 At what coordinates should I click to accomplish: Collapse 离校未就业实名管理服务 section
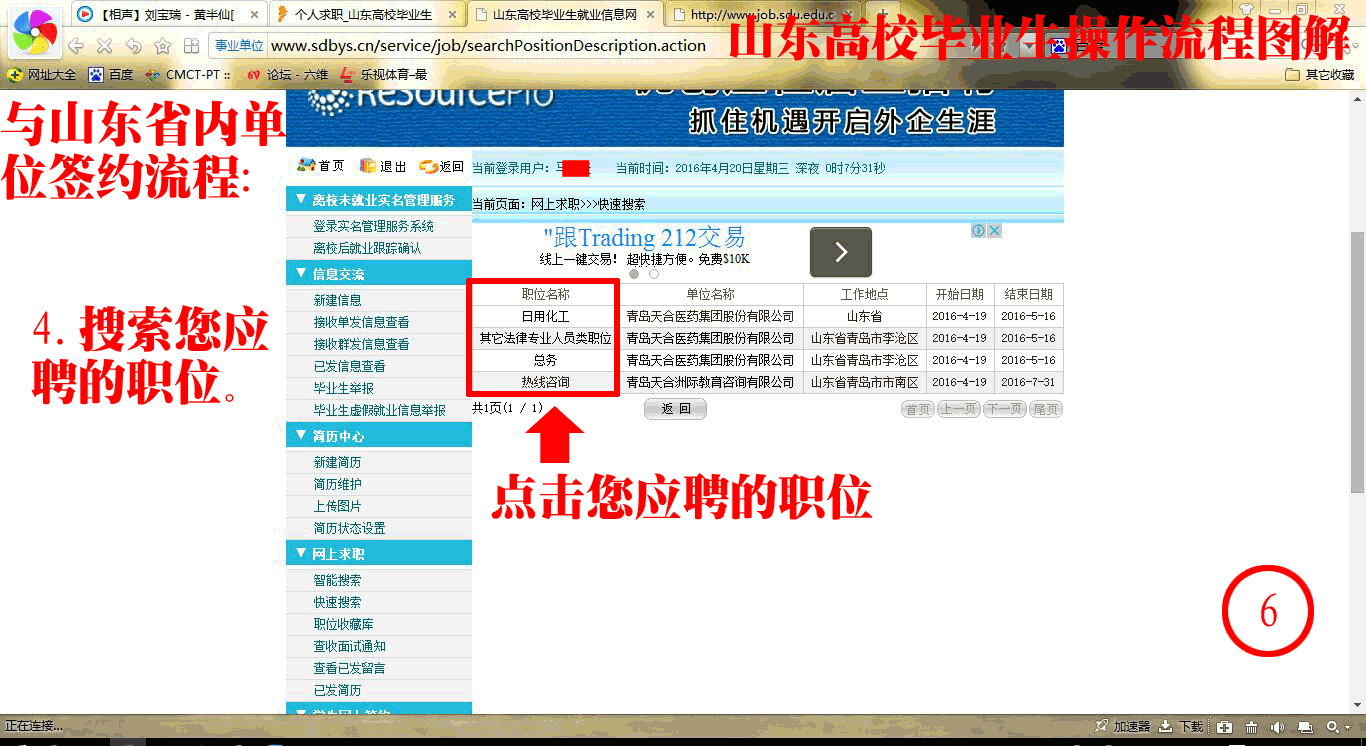coord(379,200)
